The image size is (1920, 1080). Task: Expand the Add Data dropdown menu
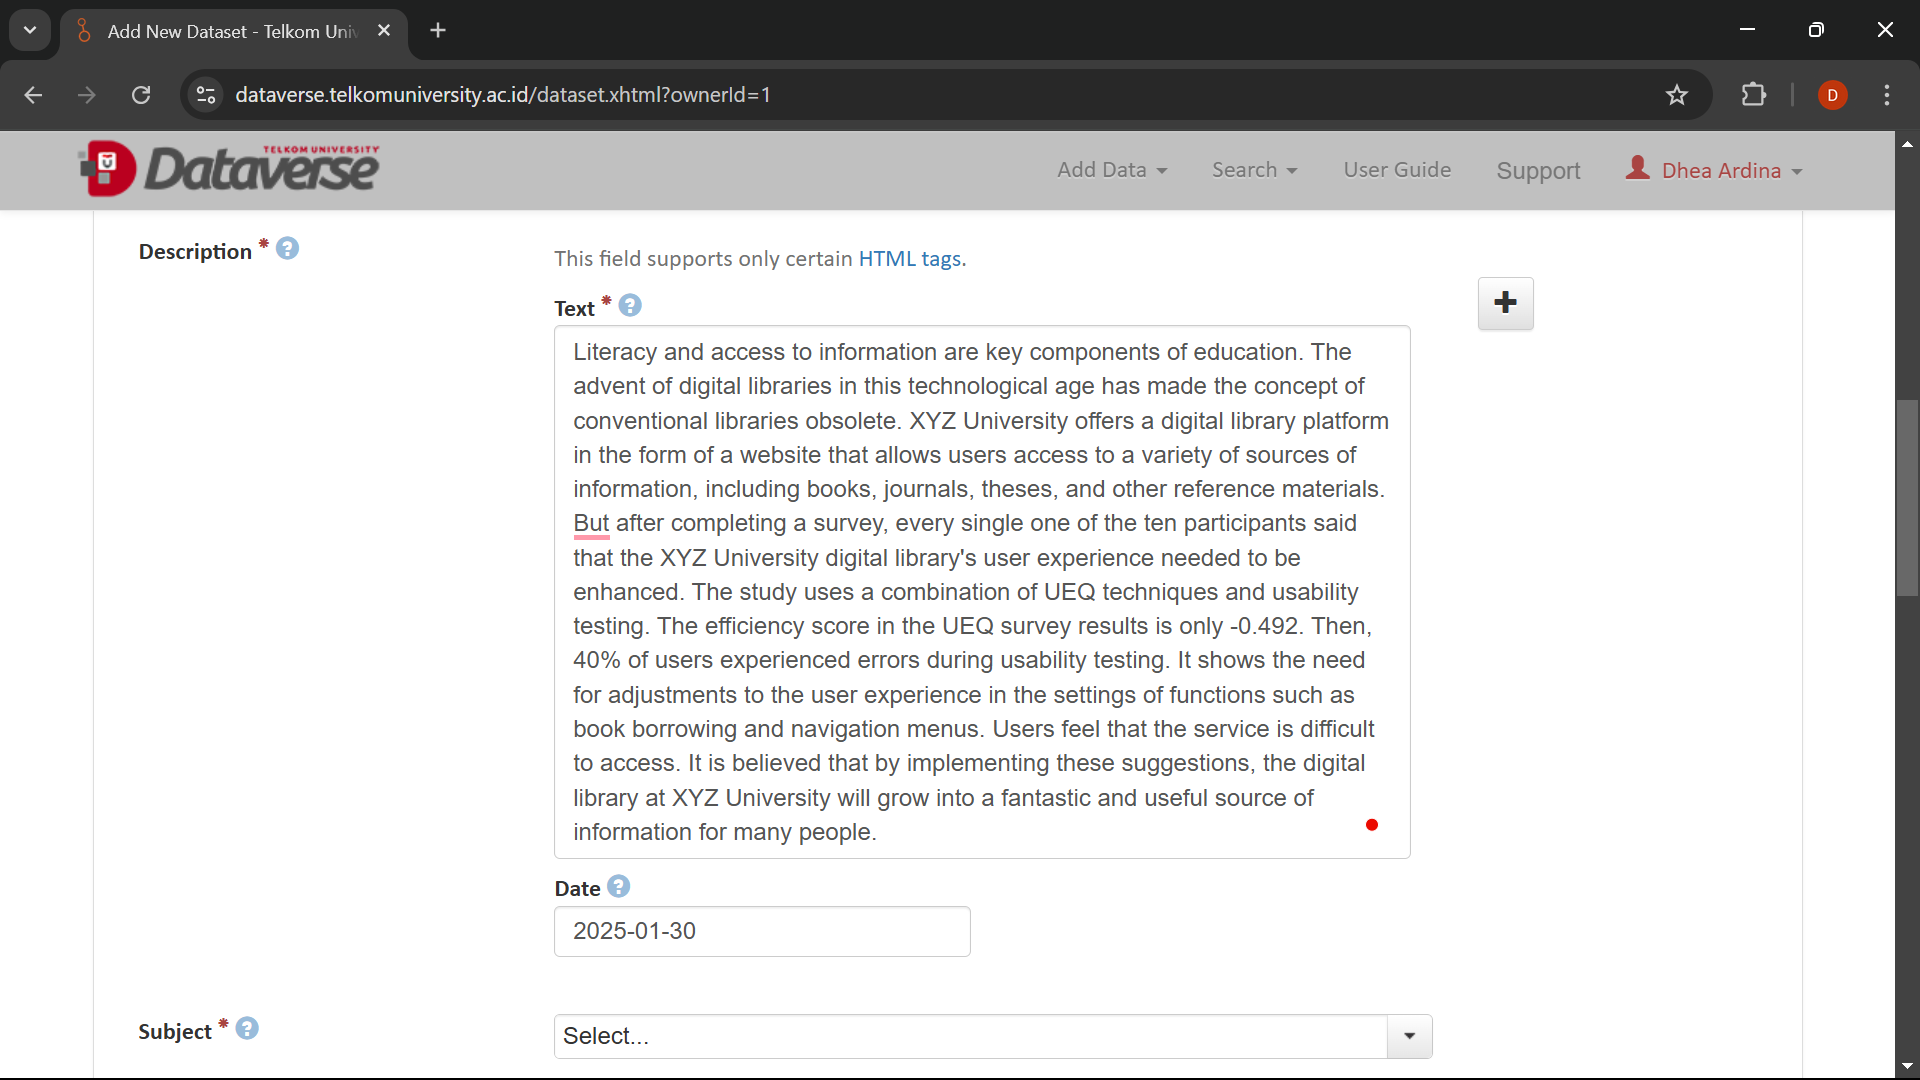(x=1112, y=170)
